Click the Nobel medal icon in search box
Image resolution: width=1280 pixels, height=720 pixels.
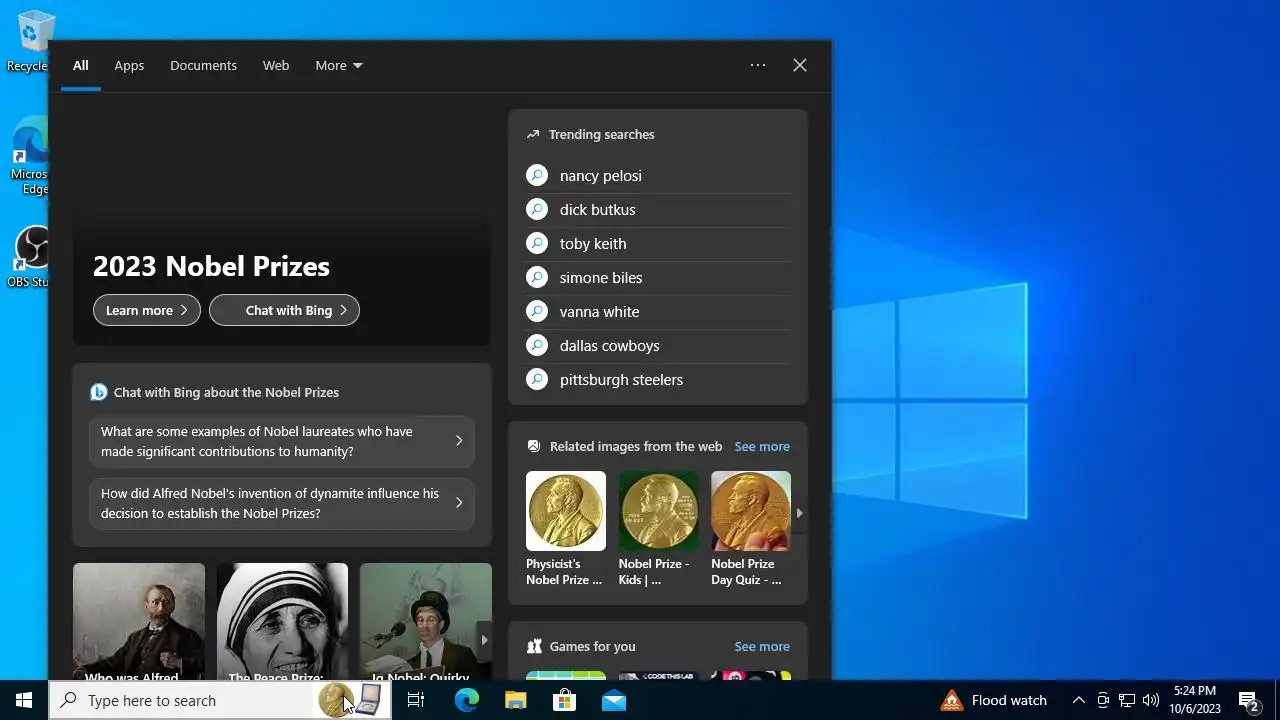(x=335, y=700)
